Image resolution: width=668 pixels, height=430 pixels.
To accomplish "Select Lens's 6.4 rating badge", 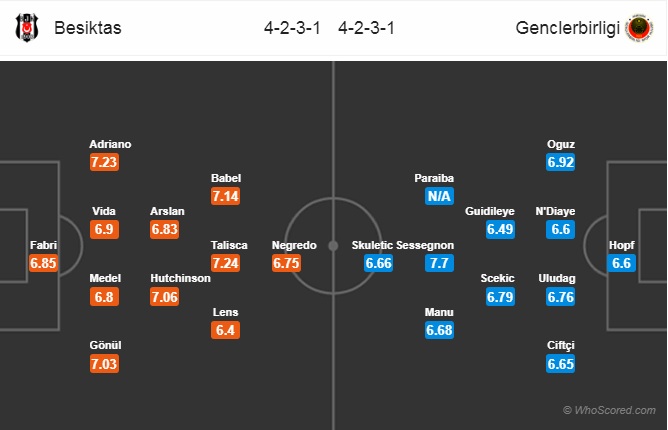I will (225, 330).
